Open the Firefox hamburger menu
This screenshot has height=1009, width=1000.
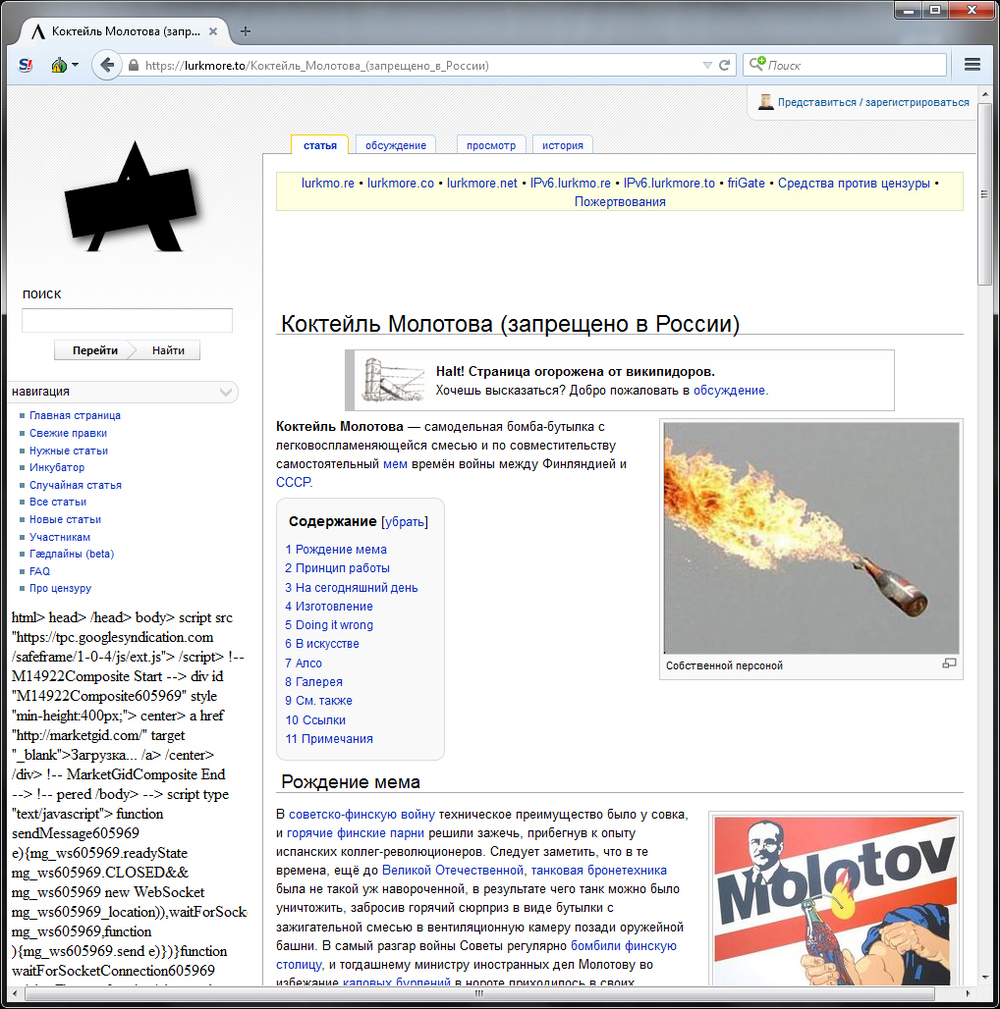tap(972, 64)
